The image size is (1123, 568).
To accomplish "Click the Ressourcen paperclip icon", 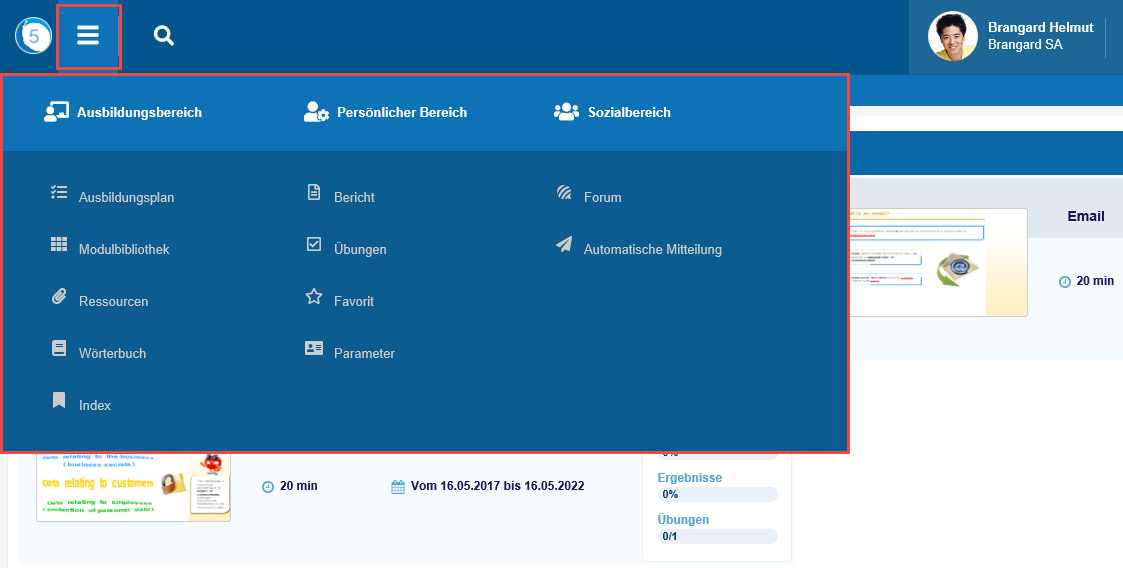I will tap(59, 297).
